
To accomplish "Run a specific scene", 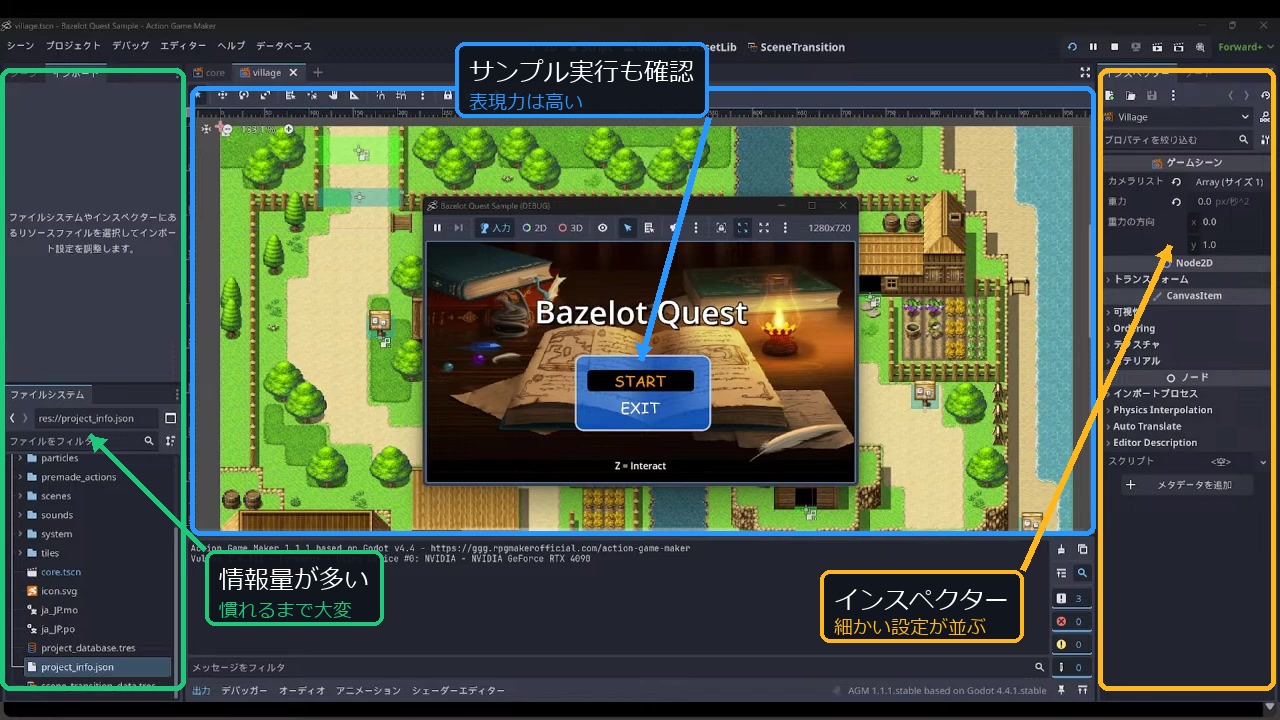I will click(1178, 47).
